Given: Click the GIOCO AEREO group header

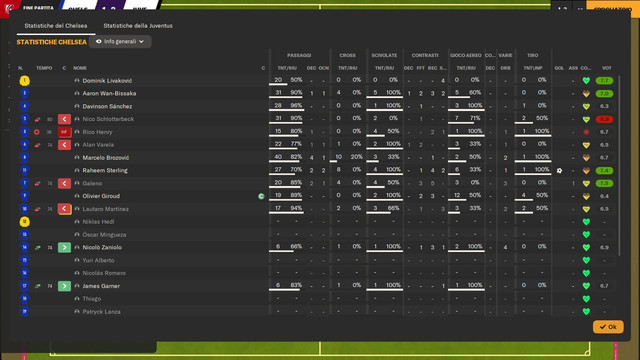Looking at the screenshot, I should pyautogui.click(x=466, y=55).
